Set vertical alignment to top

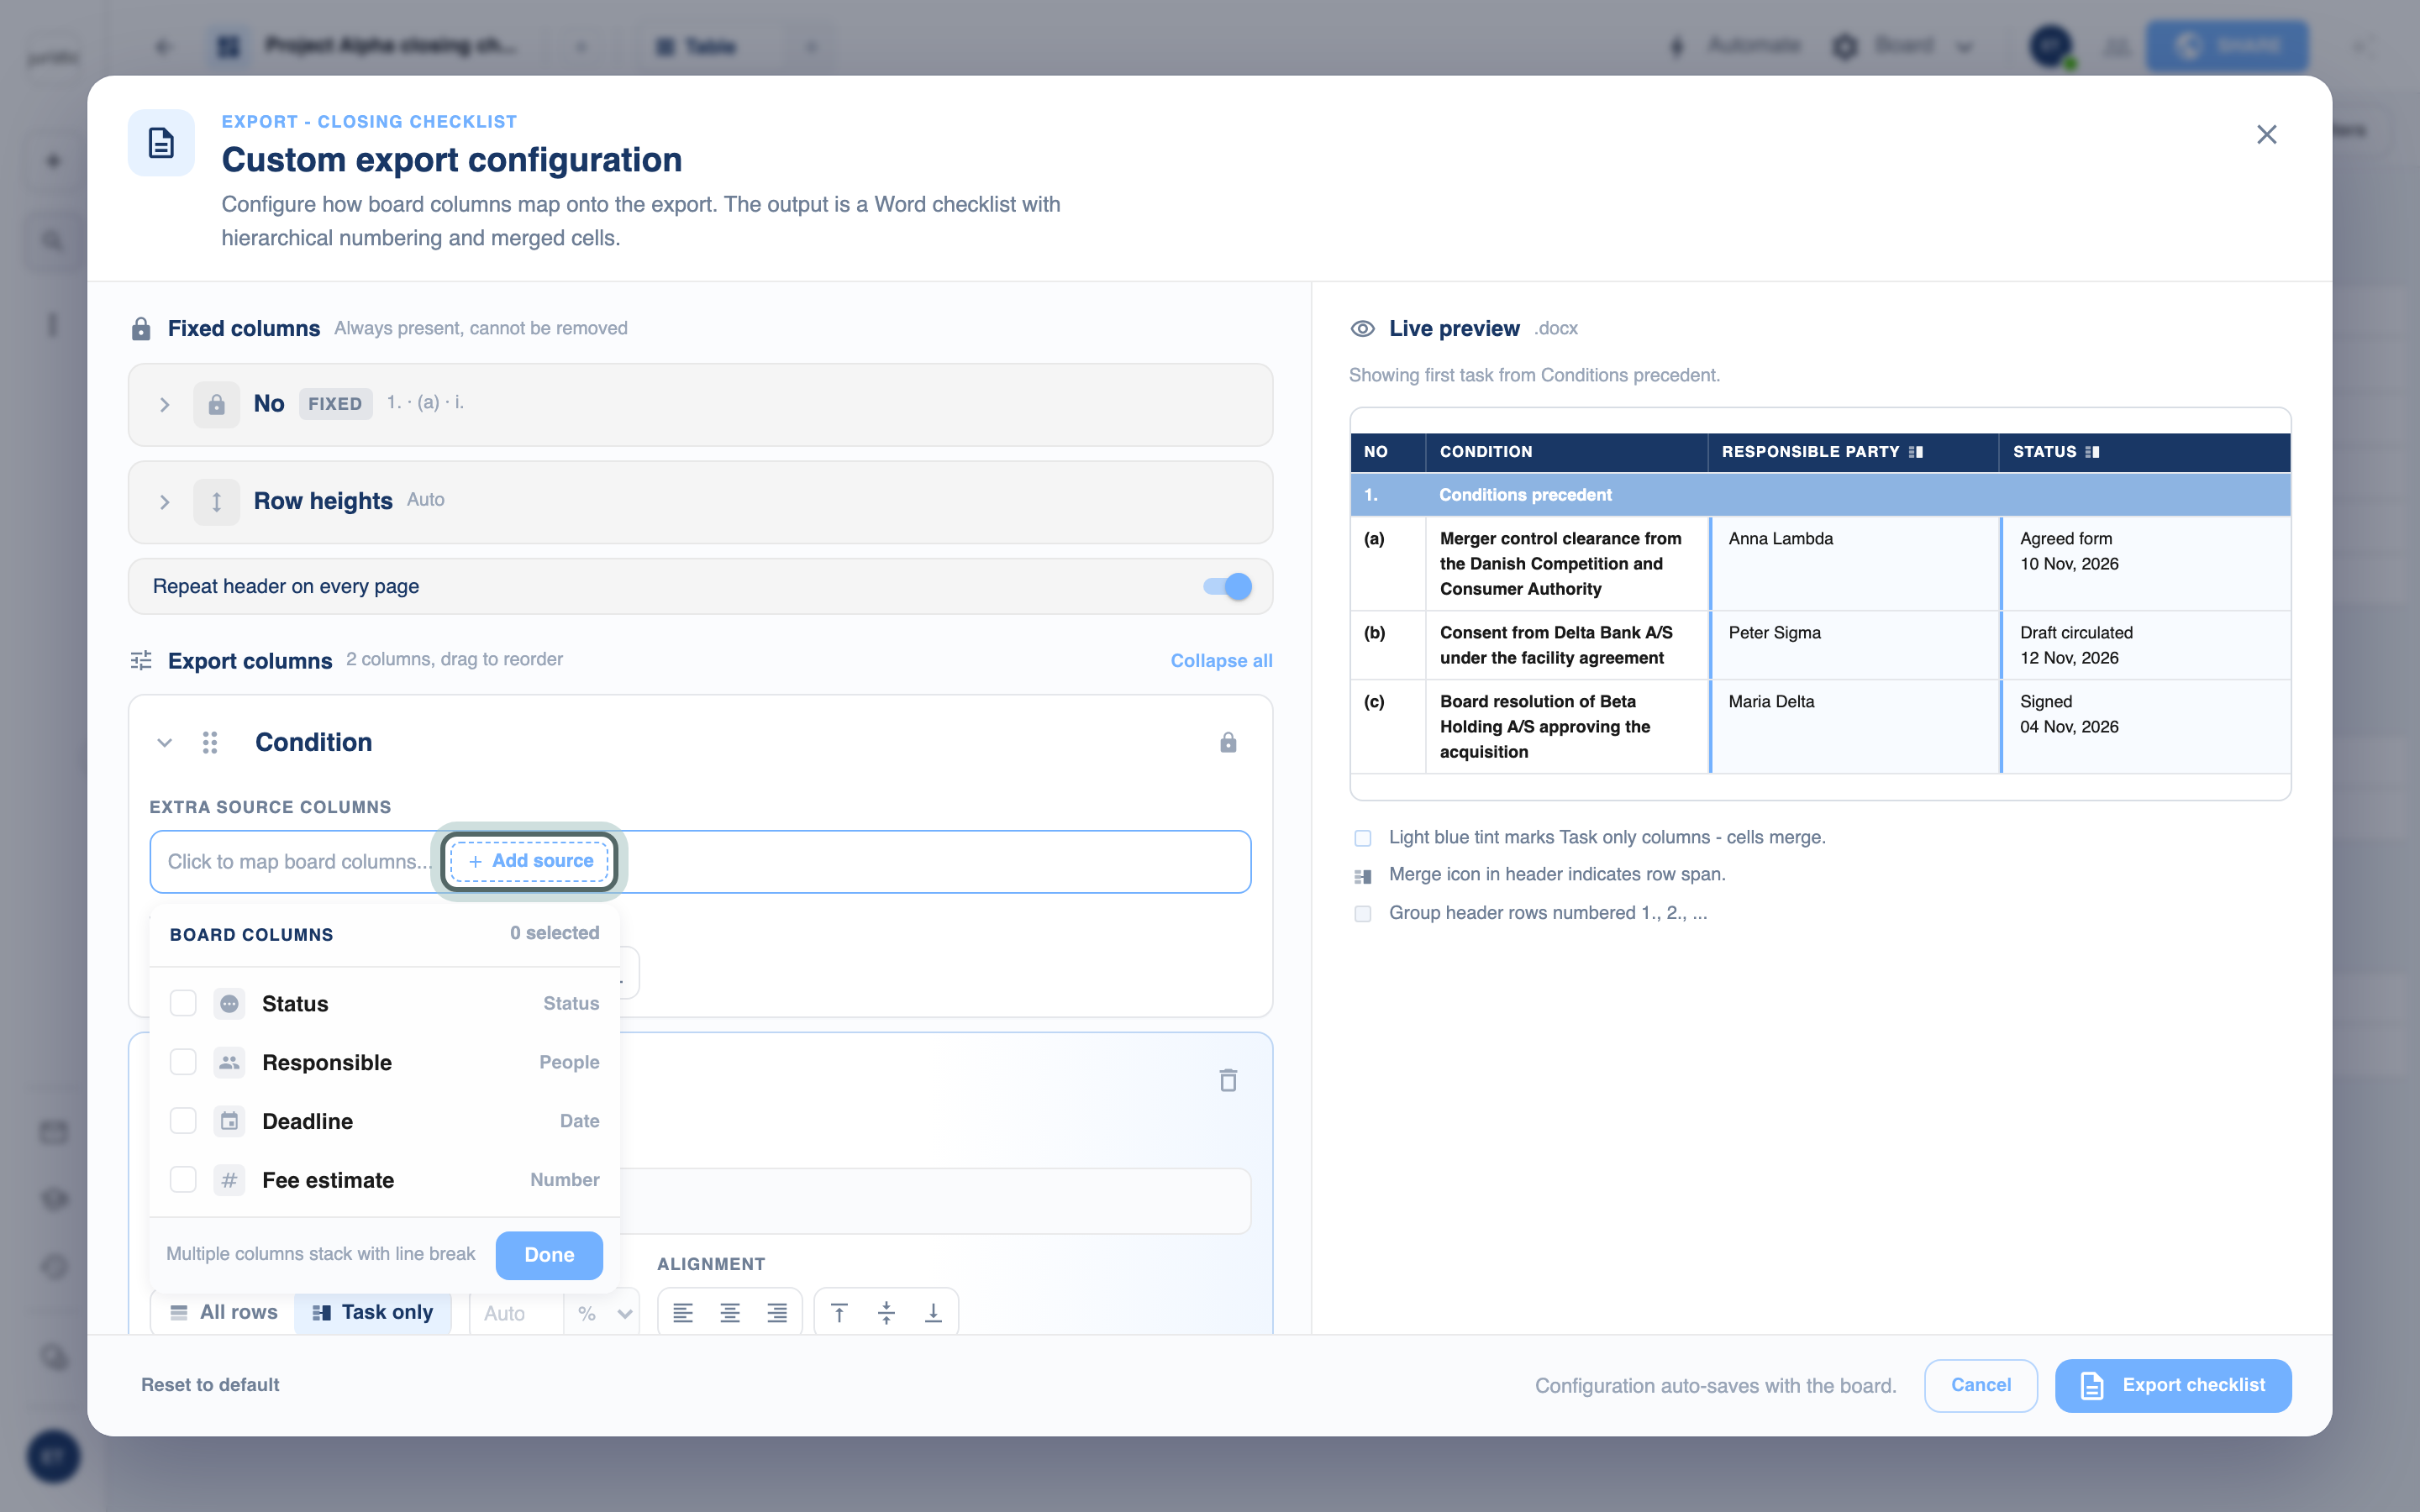pos(839,1313)
